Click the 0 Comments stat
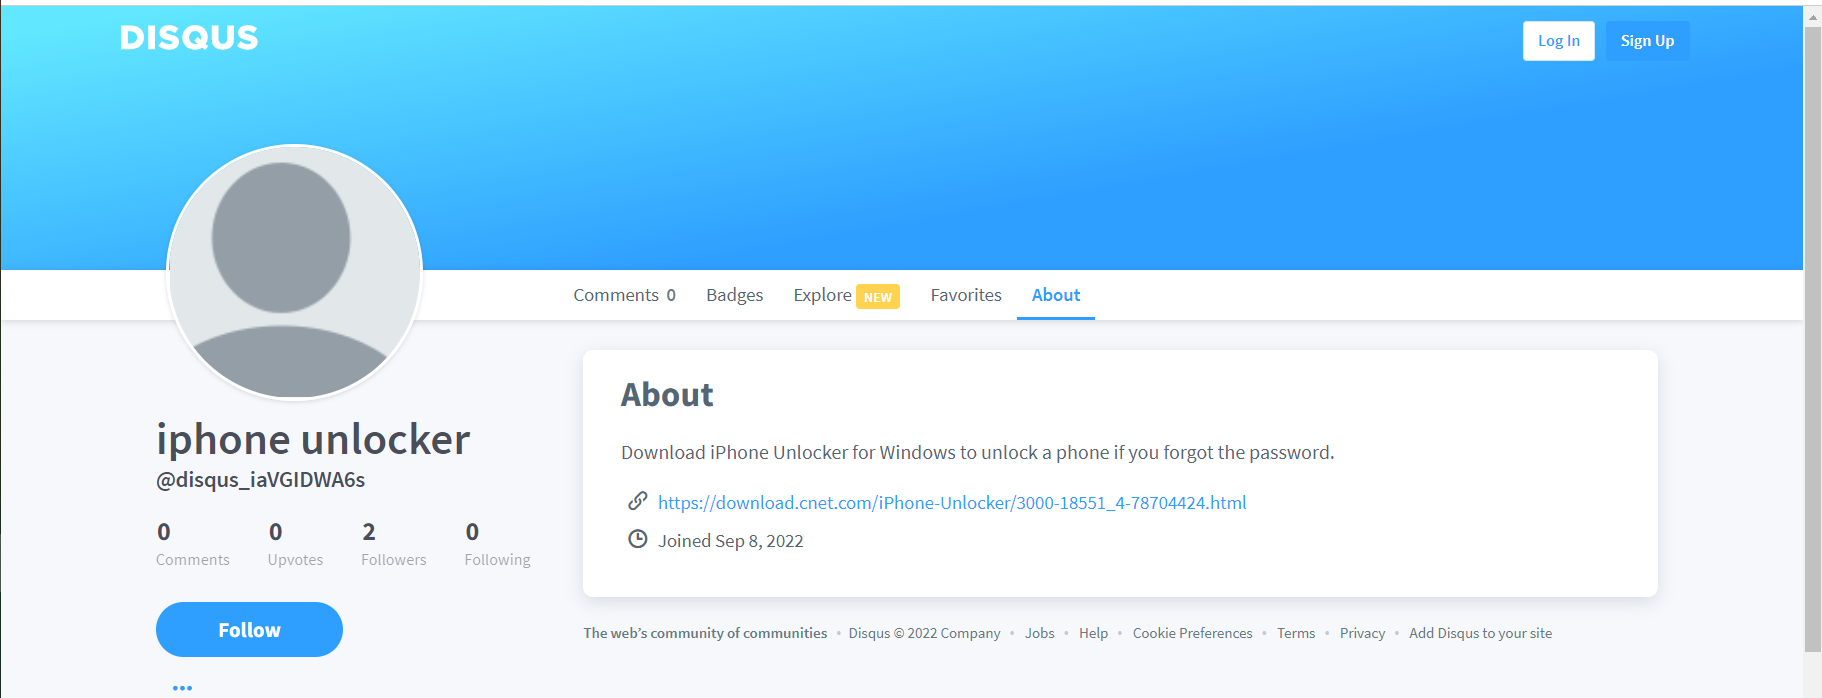The image size is (1822, 698). point(192,544)
